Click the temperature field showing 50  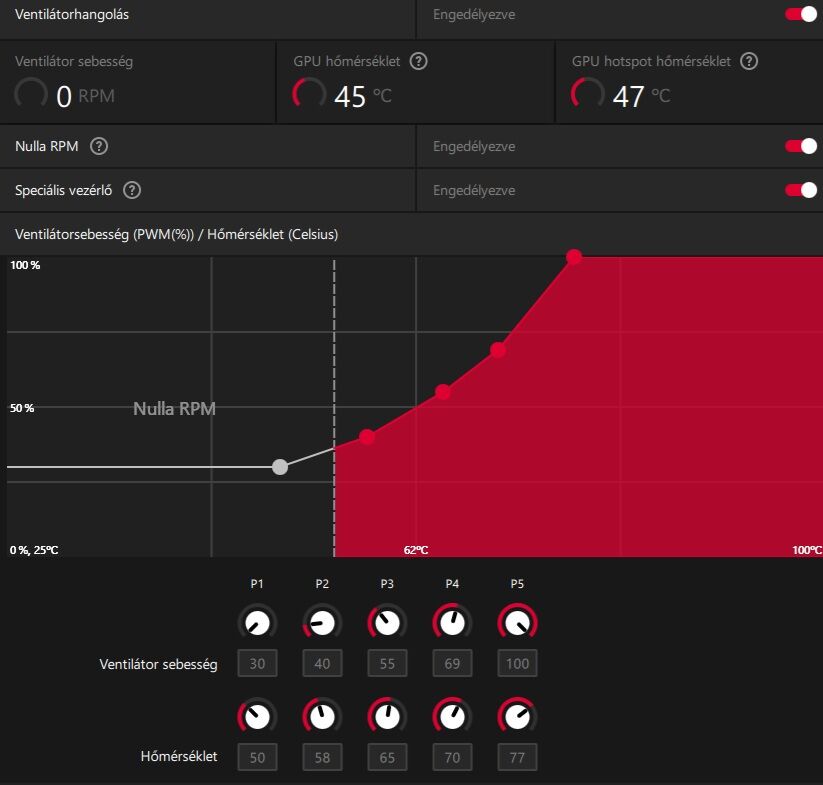257,757
